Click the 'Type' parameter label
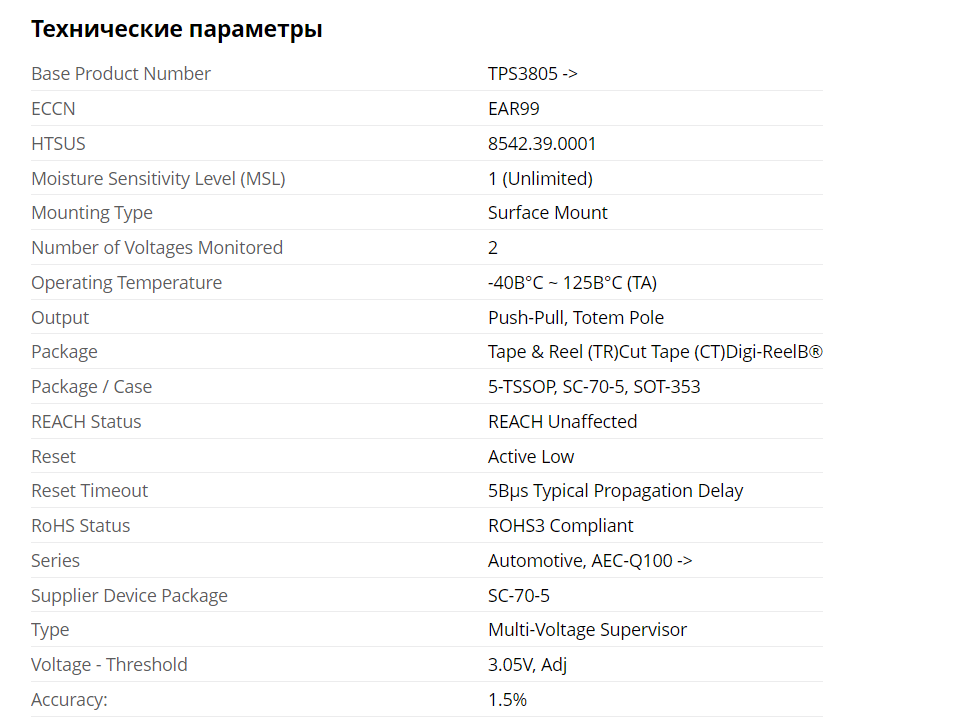This screenshot has width=964, height=719. coord(50,630)
